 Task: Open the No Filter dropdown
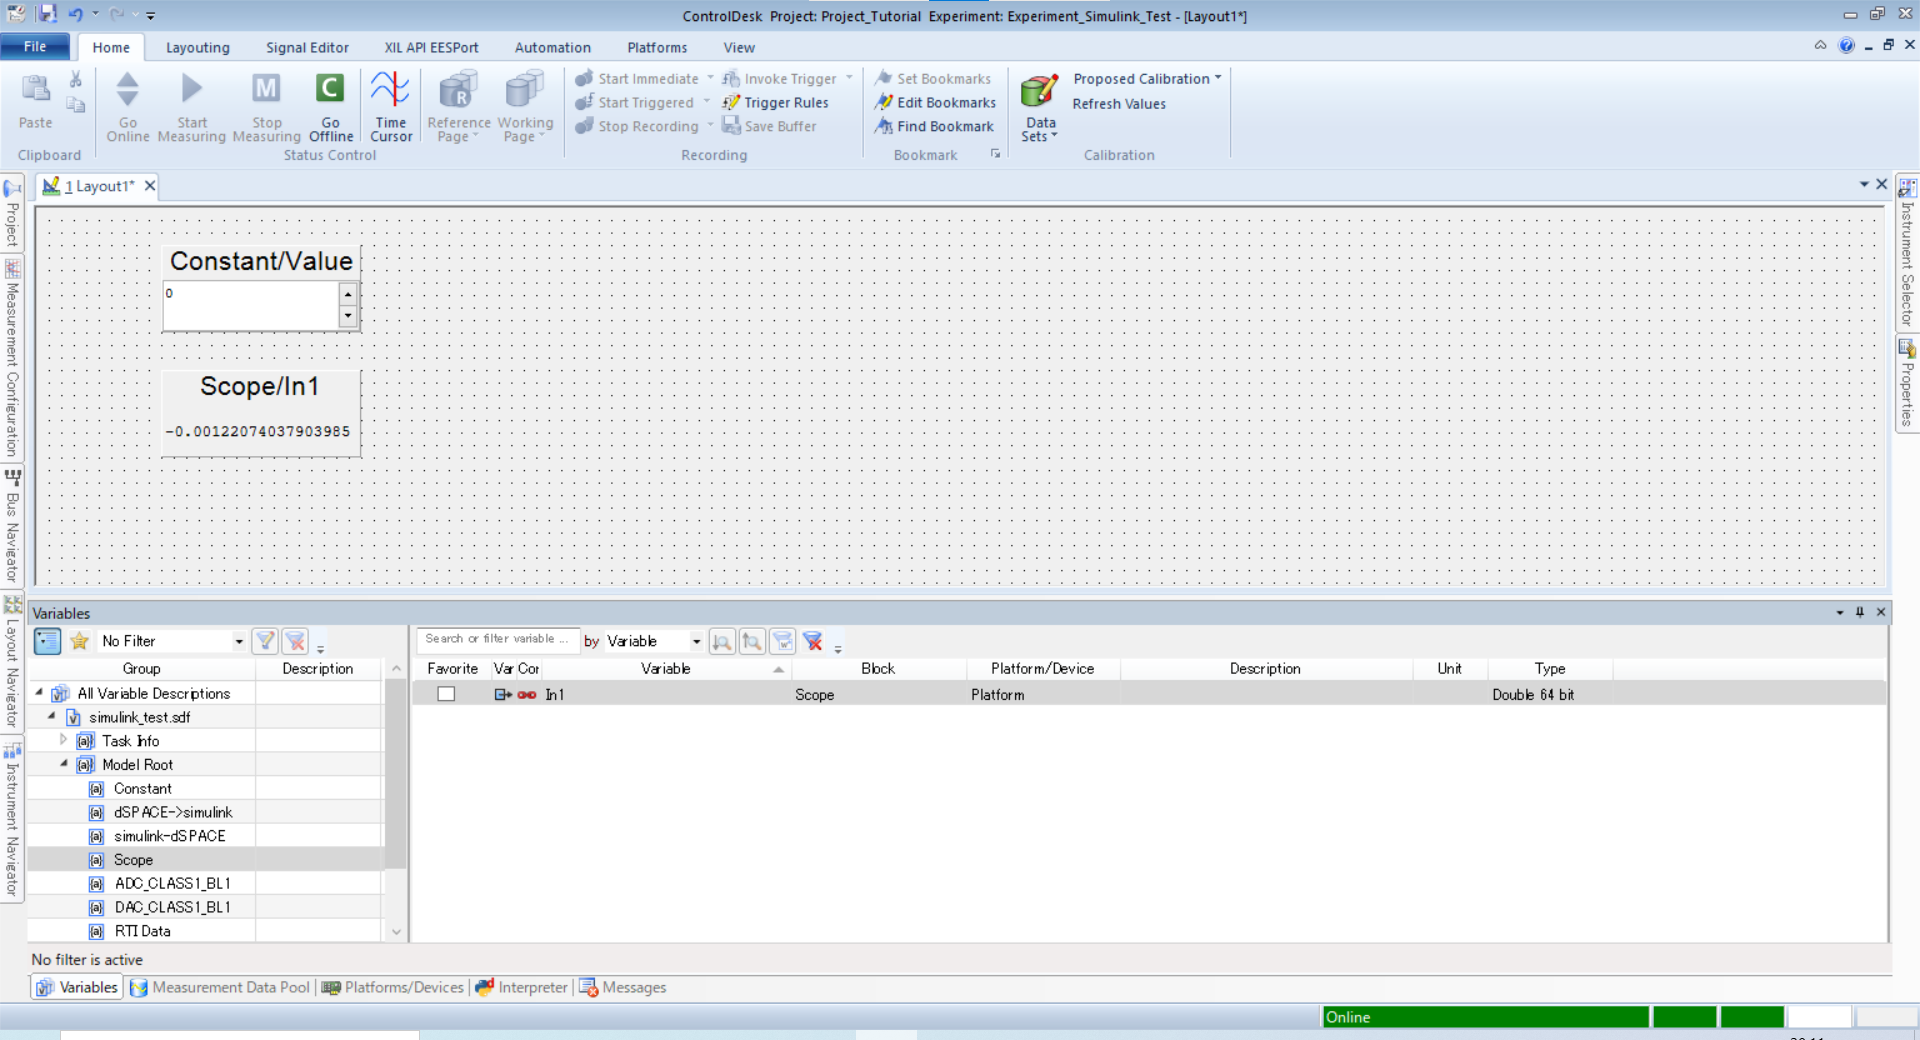[238, 641]
